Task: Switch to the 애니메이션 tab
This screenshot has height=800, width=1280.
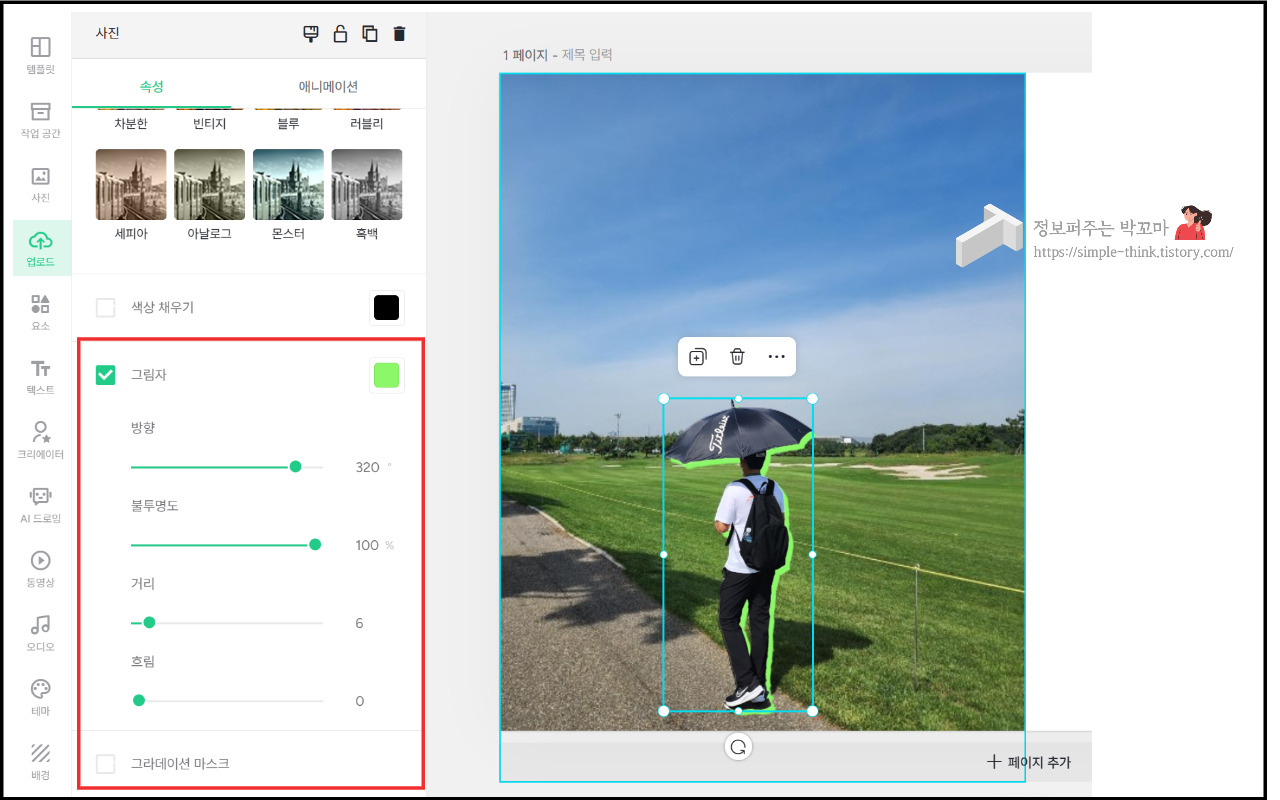Action: [x=328, y=87]
